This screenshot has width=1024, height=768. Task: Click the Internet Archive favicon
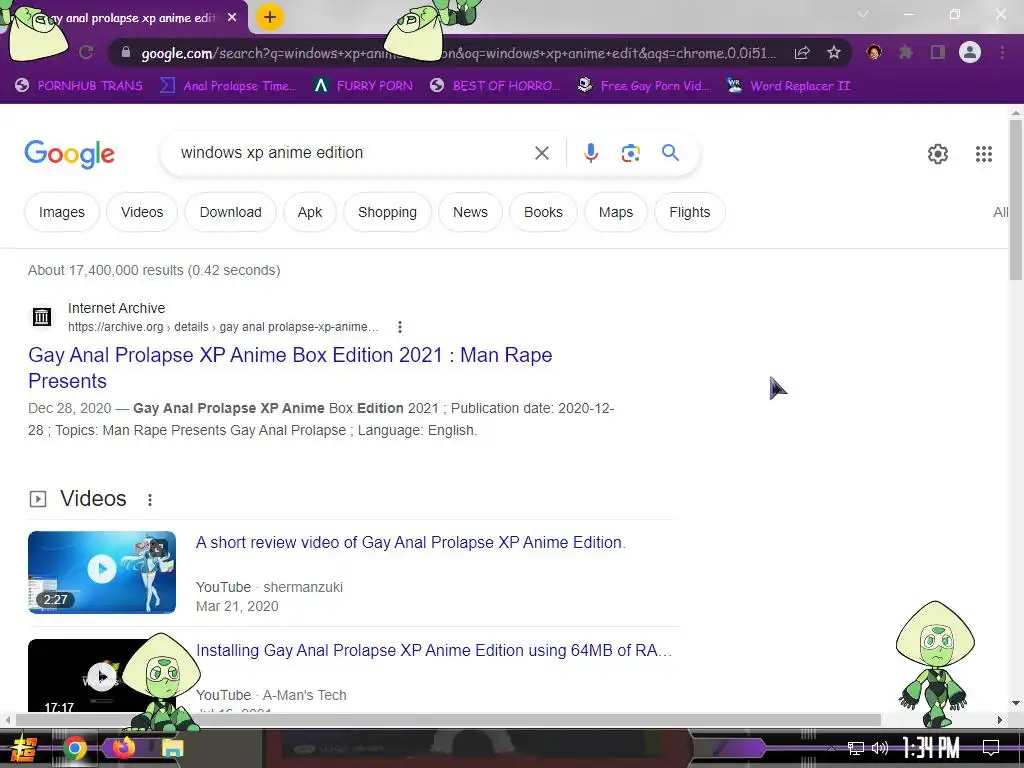(x=42, y=317)
